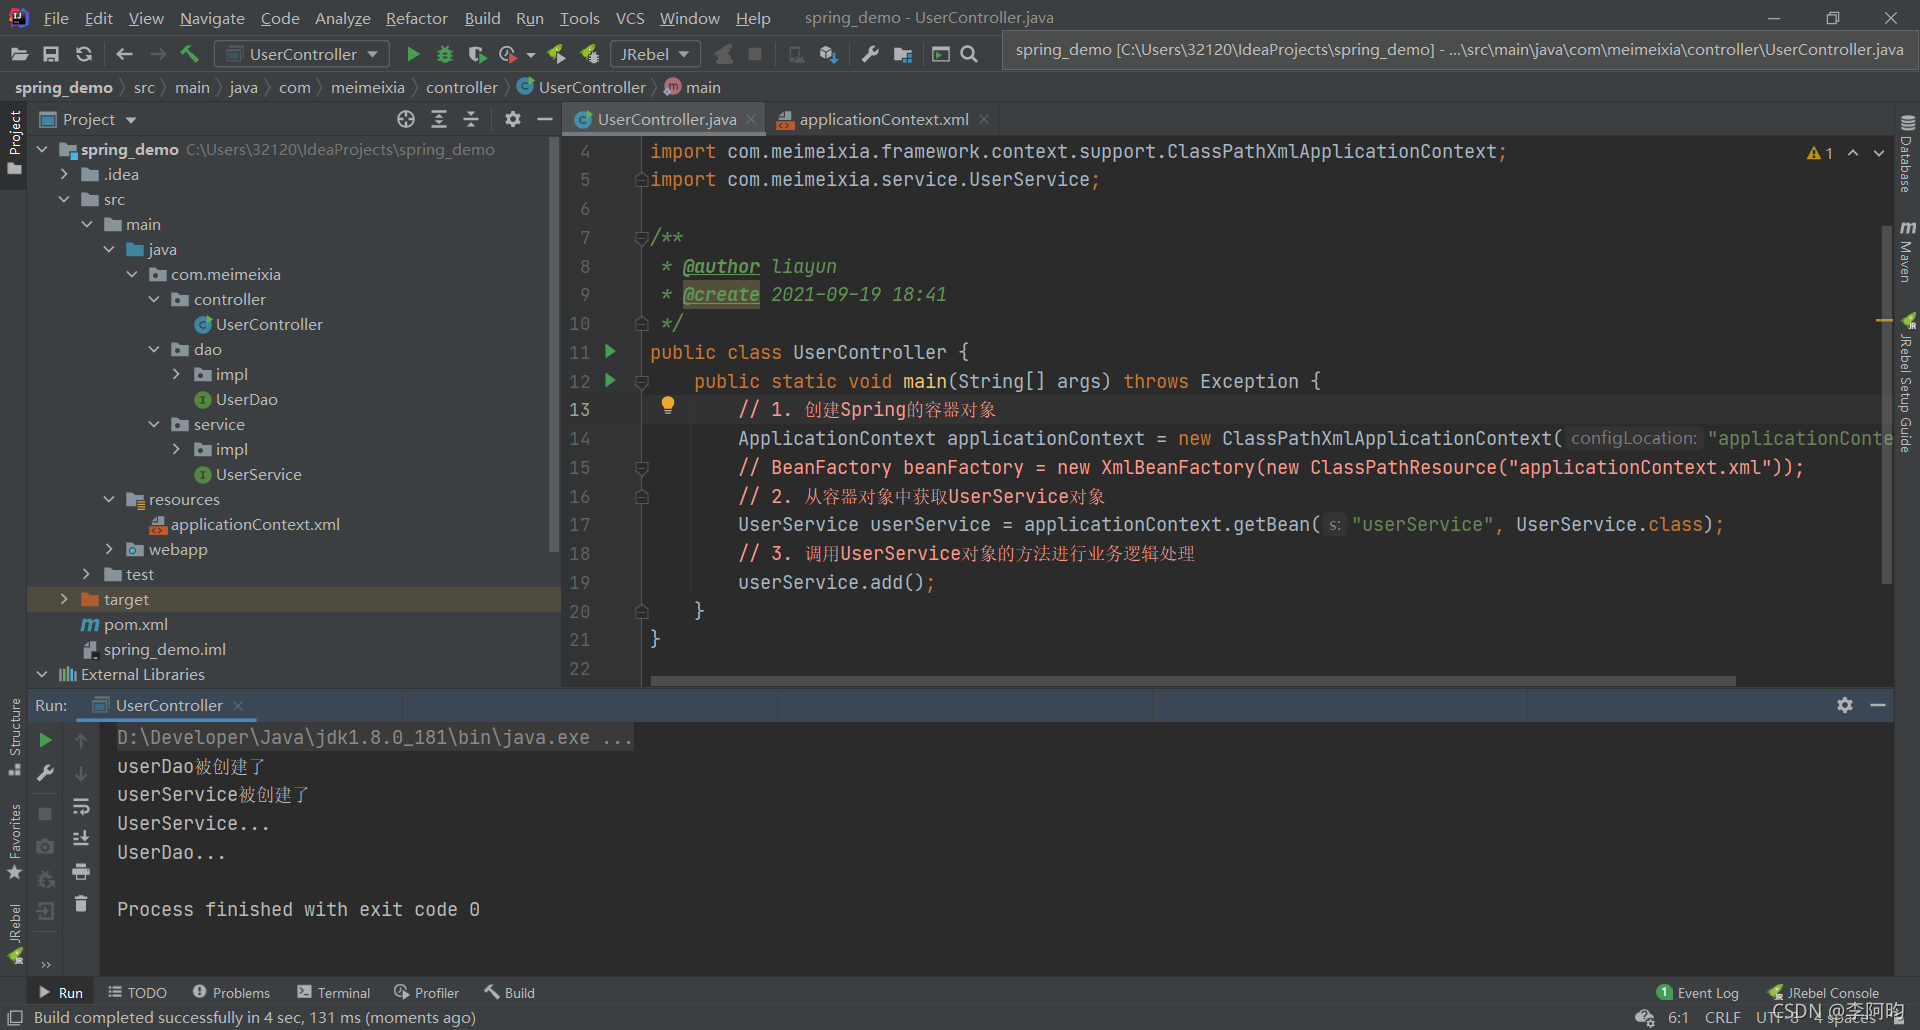Run with the profiler clock icon
Screen dimensions: 1920x1030
[508, 54]
